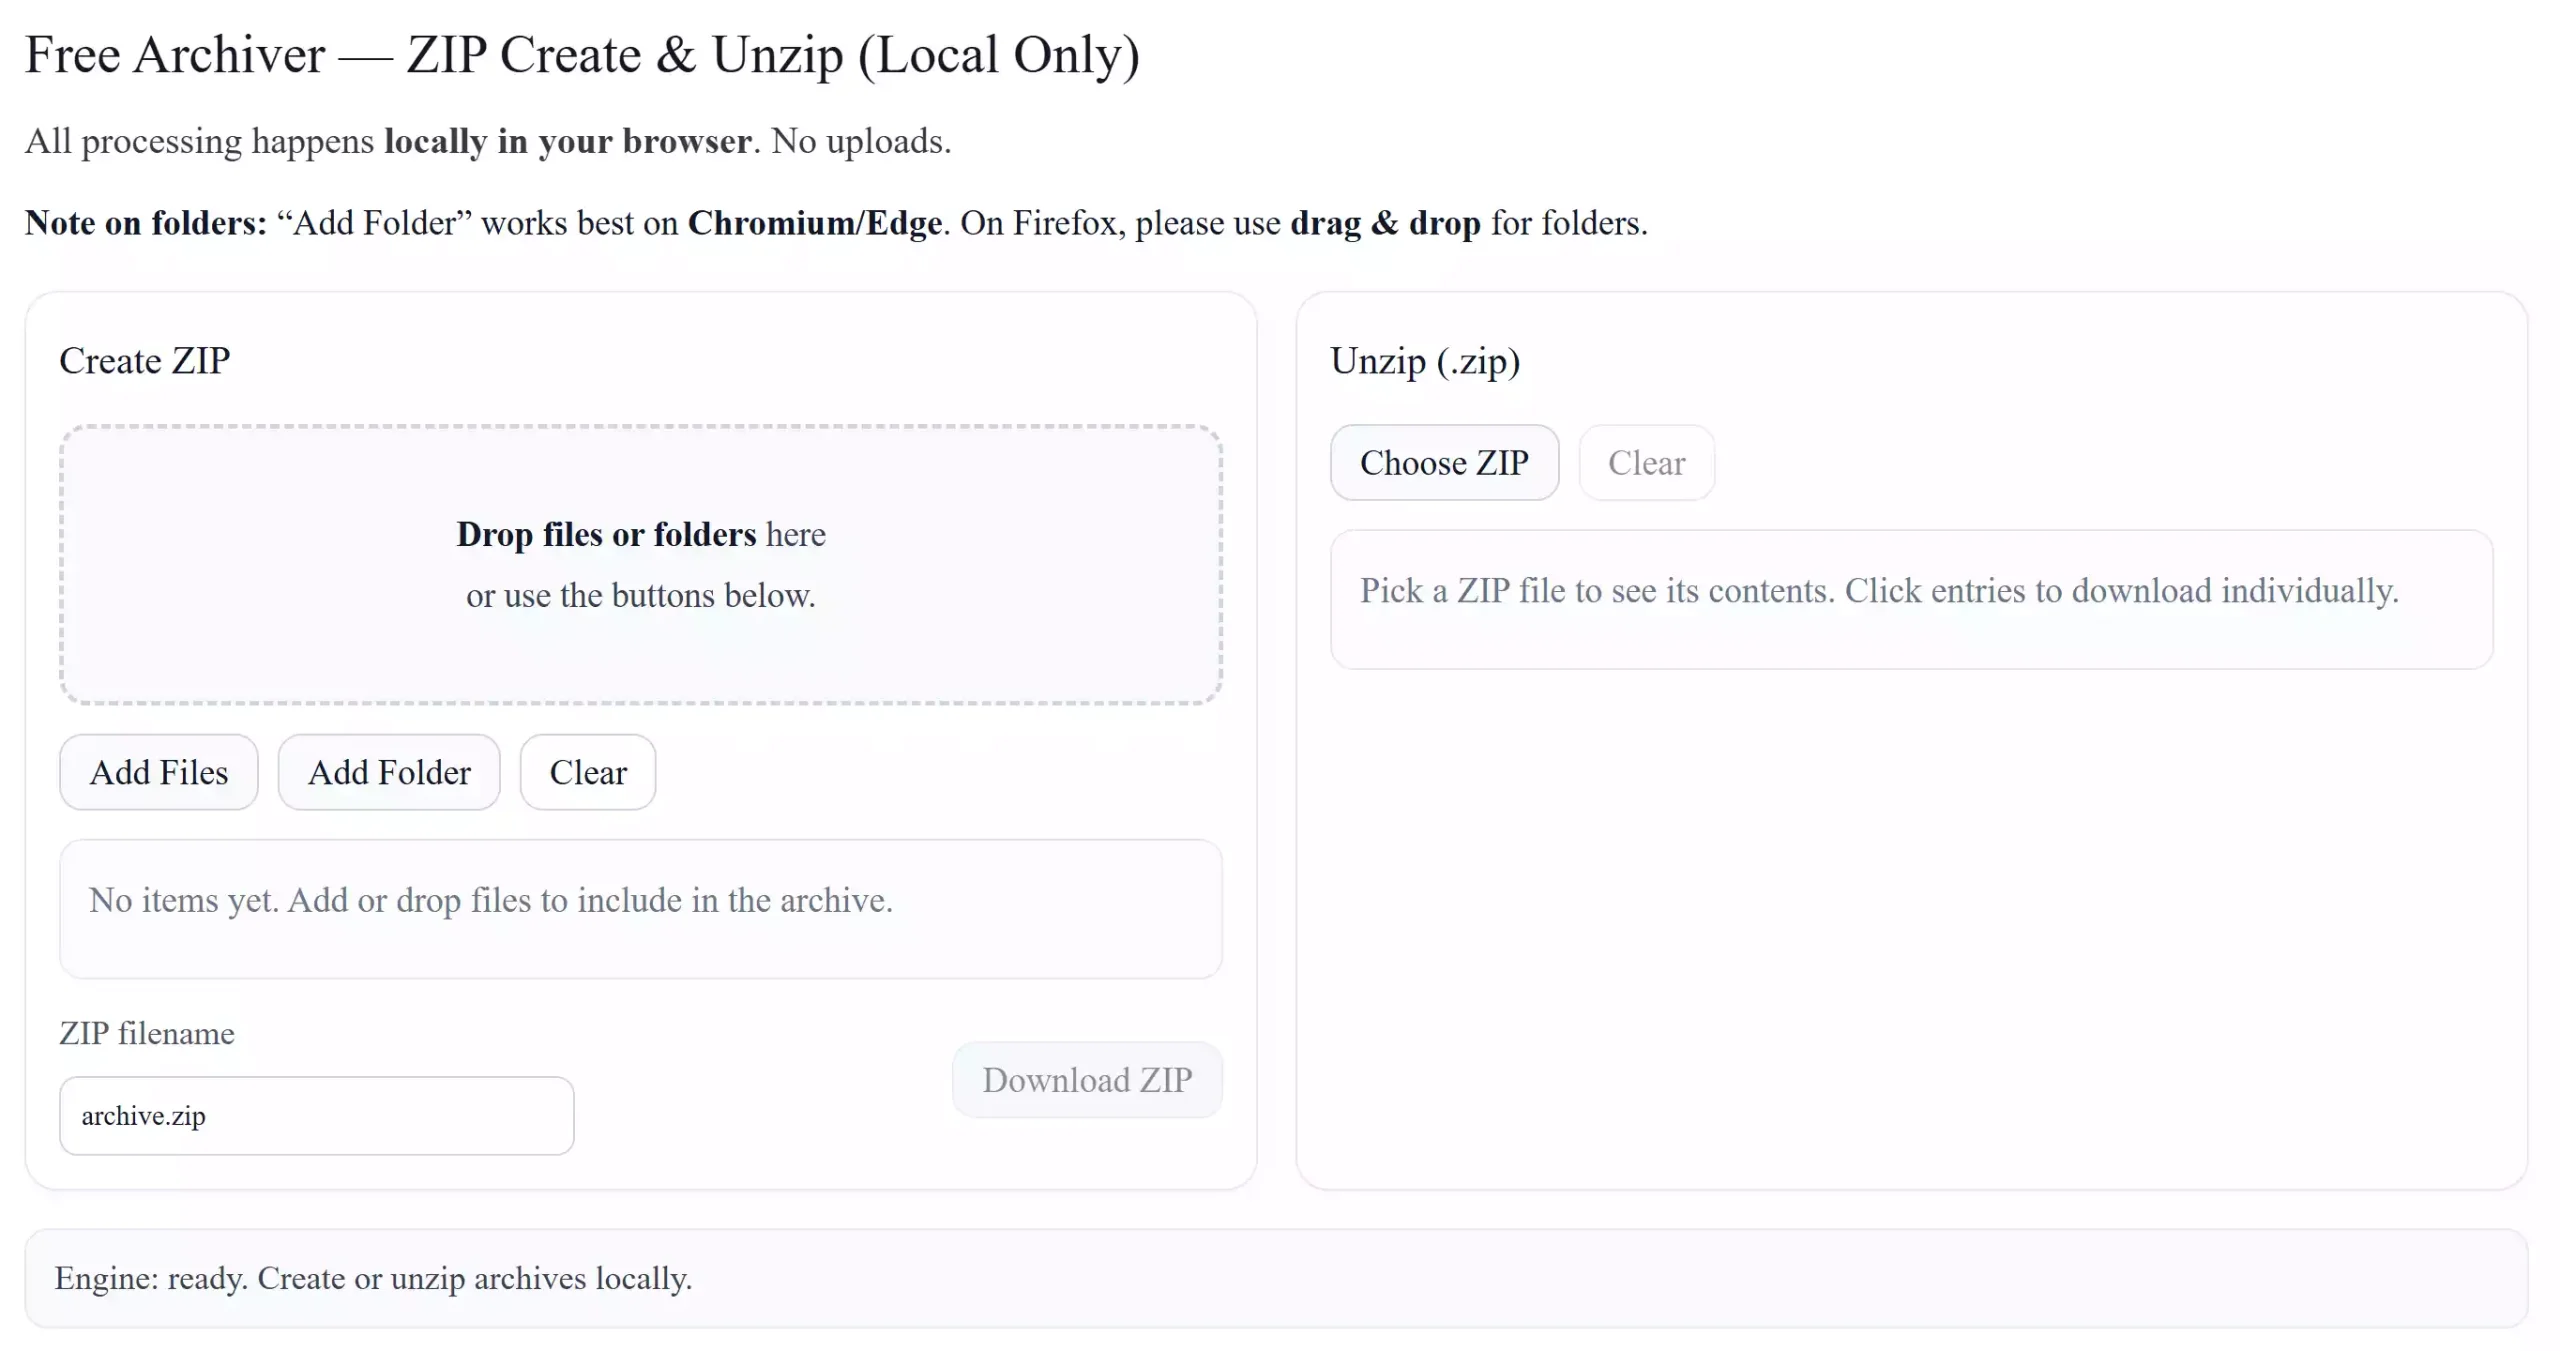The width and height of the screenshot is (2560, 1351).
Task: Click the no uploads description line
Action: (488, 141)
